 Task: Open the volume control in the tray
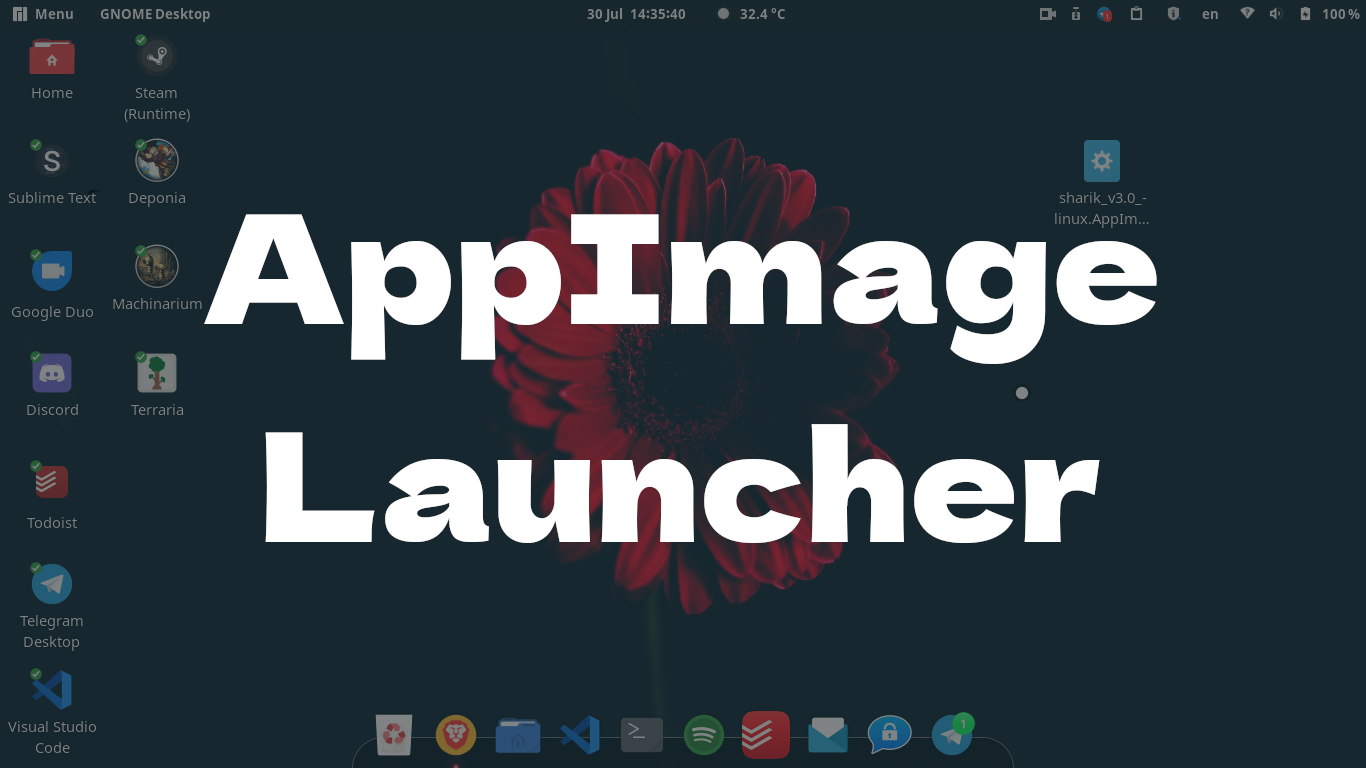point(1275,14)
